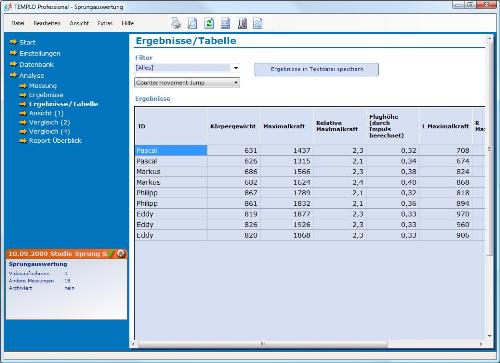Click the Körpergewicht value 631
Image resolution: width=500 pixels, height=363 pixels.
click(x=251, y=150)
